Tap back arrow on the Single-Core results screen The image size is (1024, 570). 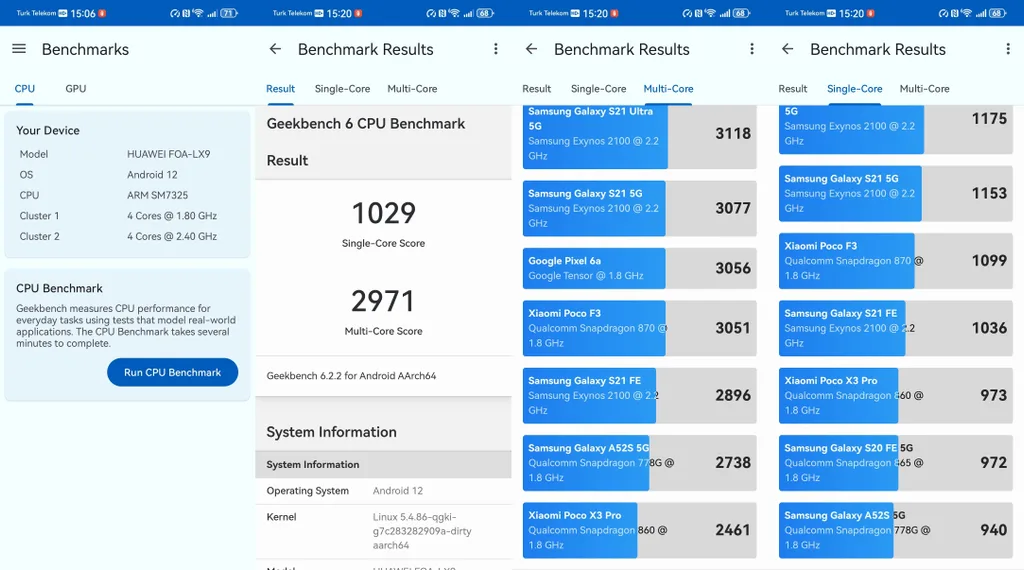(x=788, y=49)
